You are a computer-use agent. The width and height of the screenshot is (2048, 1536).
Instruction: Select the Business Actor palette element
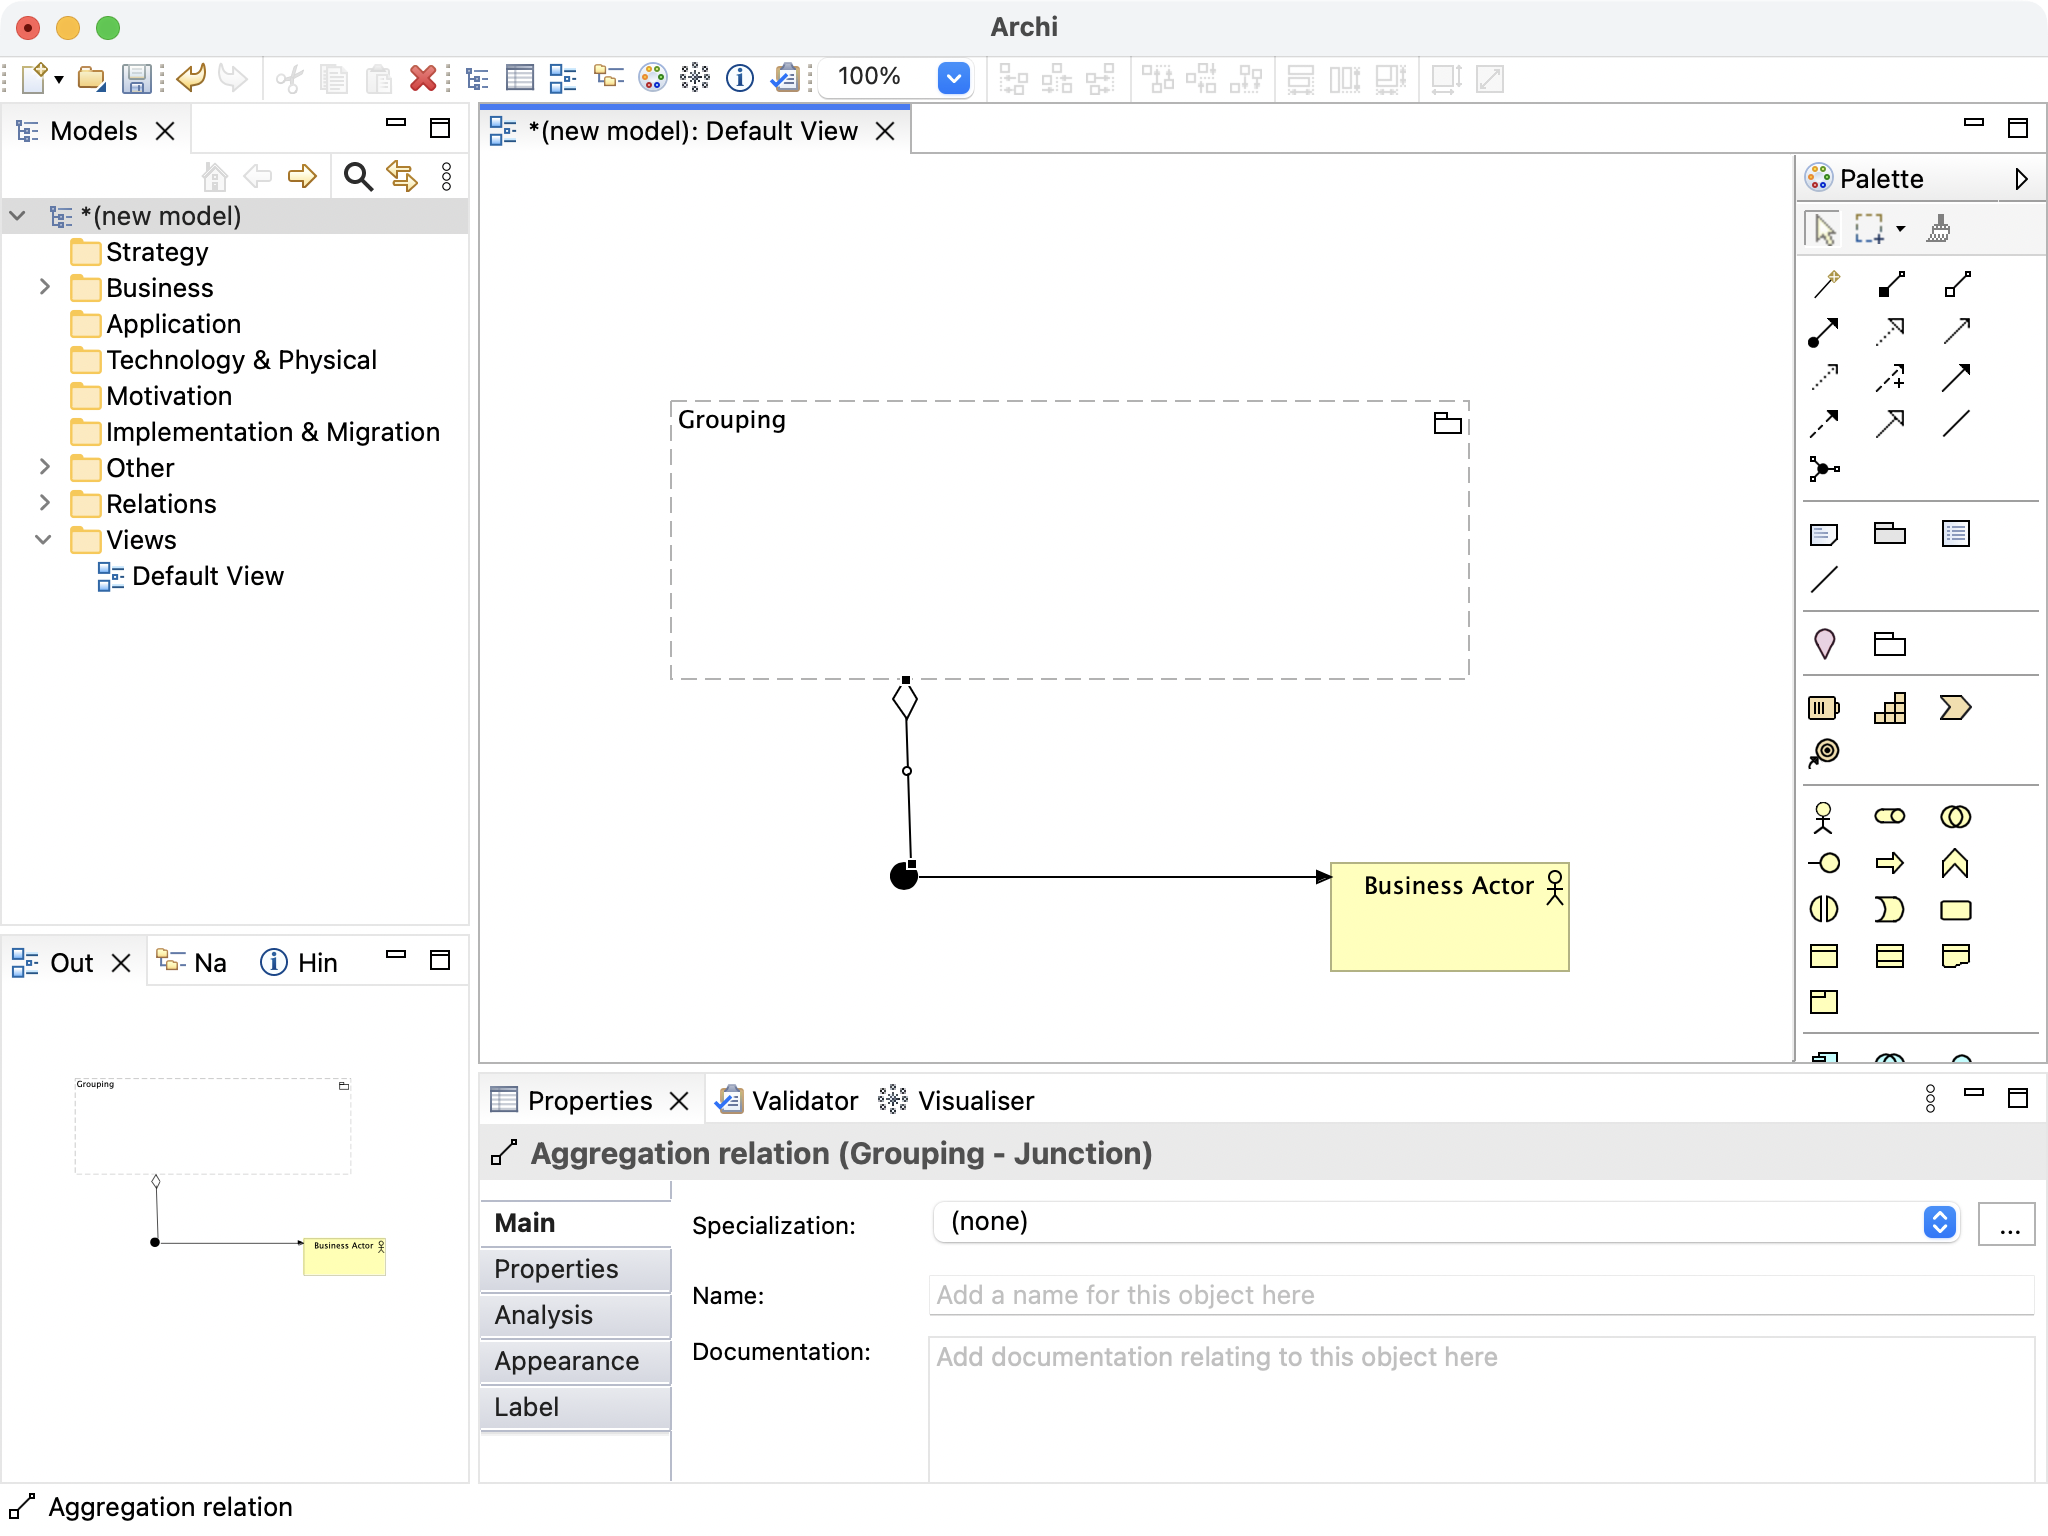point(1824,818)
